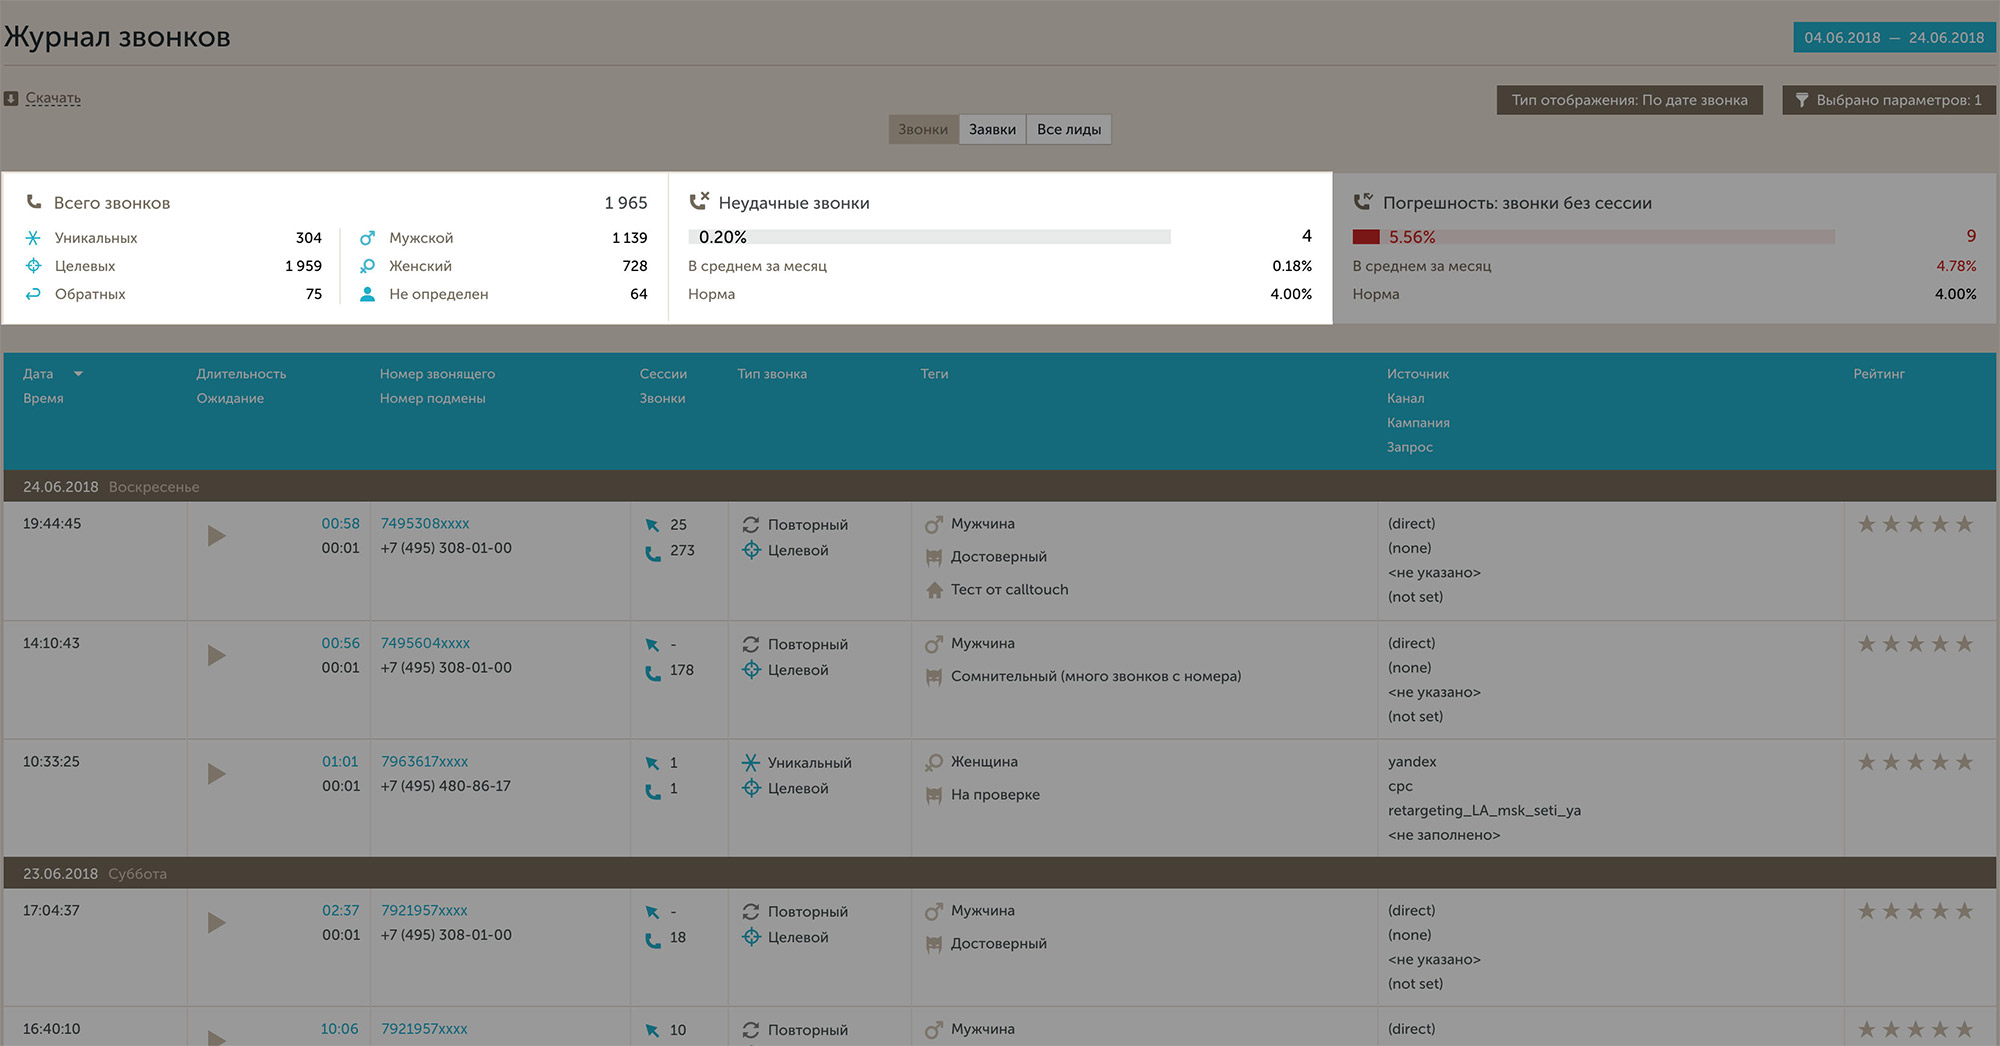Rate the 14:10:43 call one star

[x=1867, y=643]
